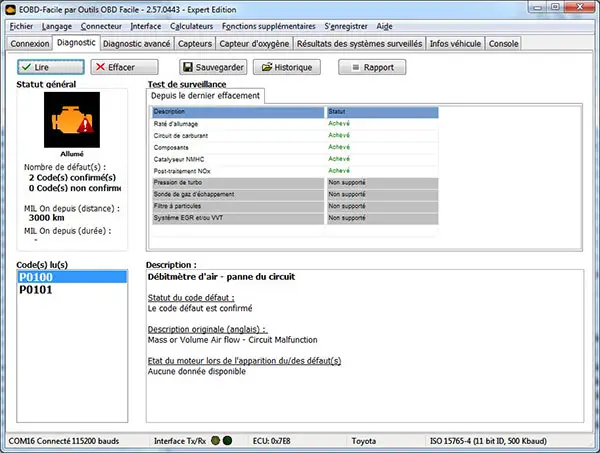This screenshot has height=453, width=600.
Task: Click the Raté d'allumage monitor row
Action: coord(238,123)
